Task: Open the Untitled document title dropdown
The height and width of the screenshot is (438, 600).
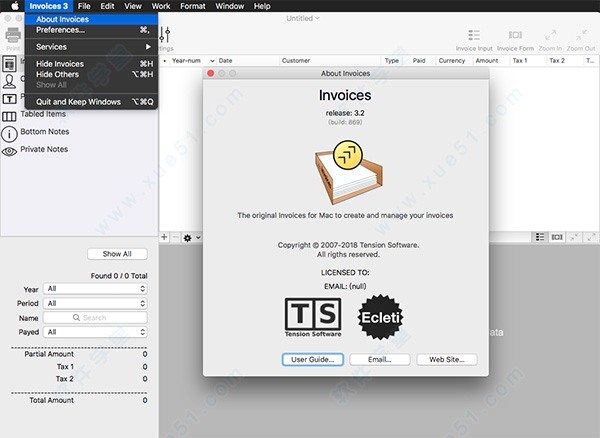Action: [303, 18]
